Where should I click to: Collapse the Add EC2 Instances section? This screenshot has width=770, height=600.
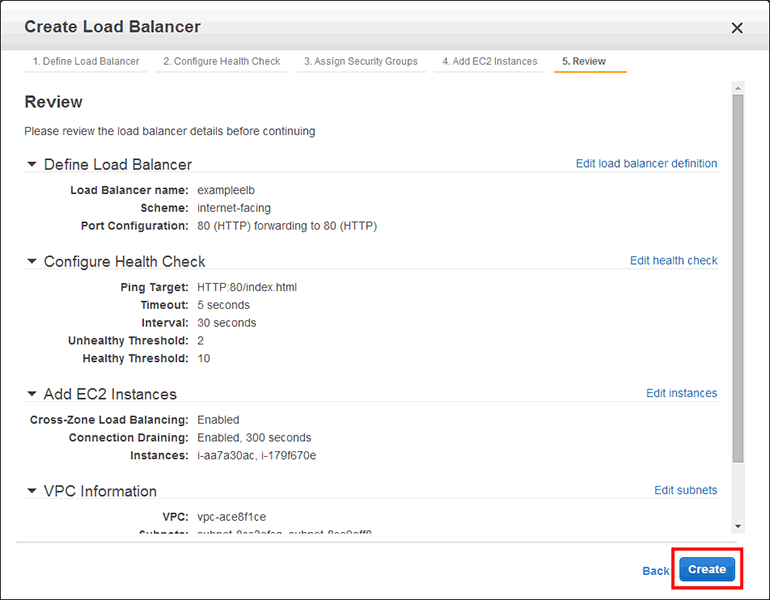(x=32, y=394)
